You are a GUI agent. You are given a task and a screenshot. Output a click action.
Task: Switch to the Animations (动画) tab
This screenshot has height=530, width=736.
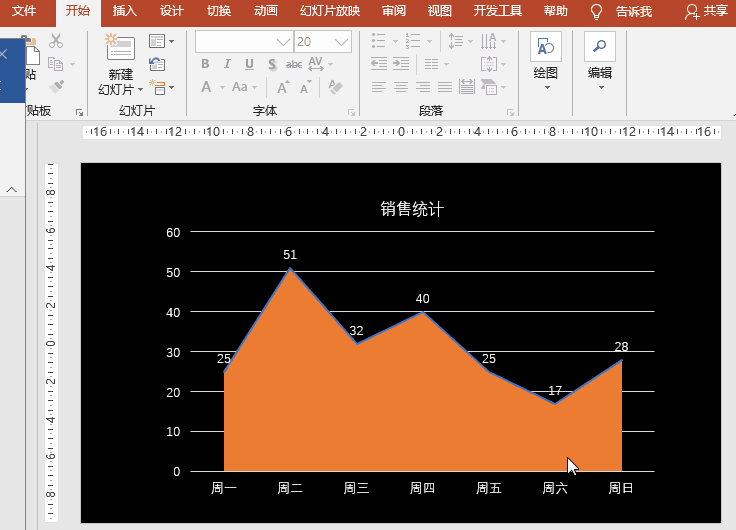(x=266, y=11)
